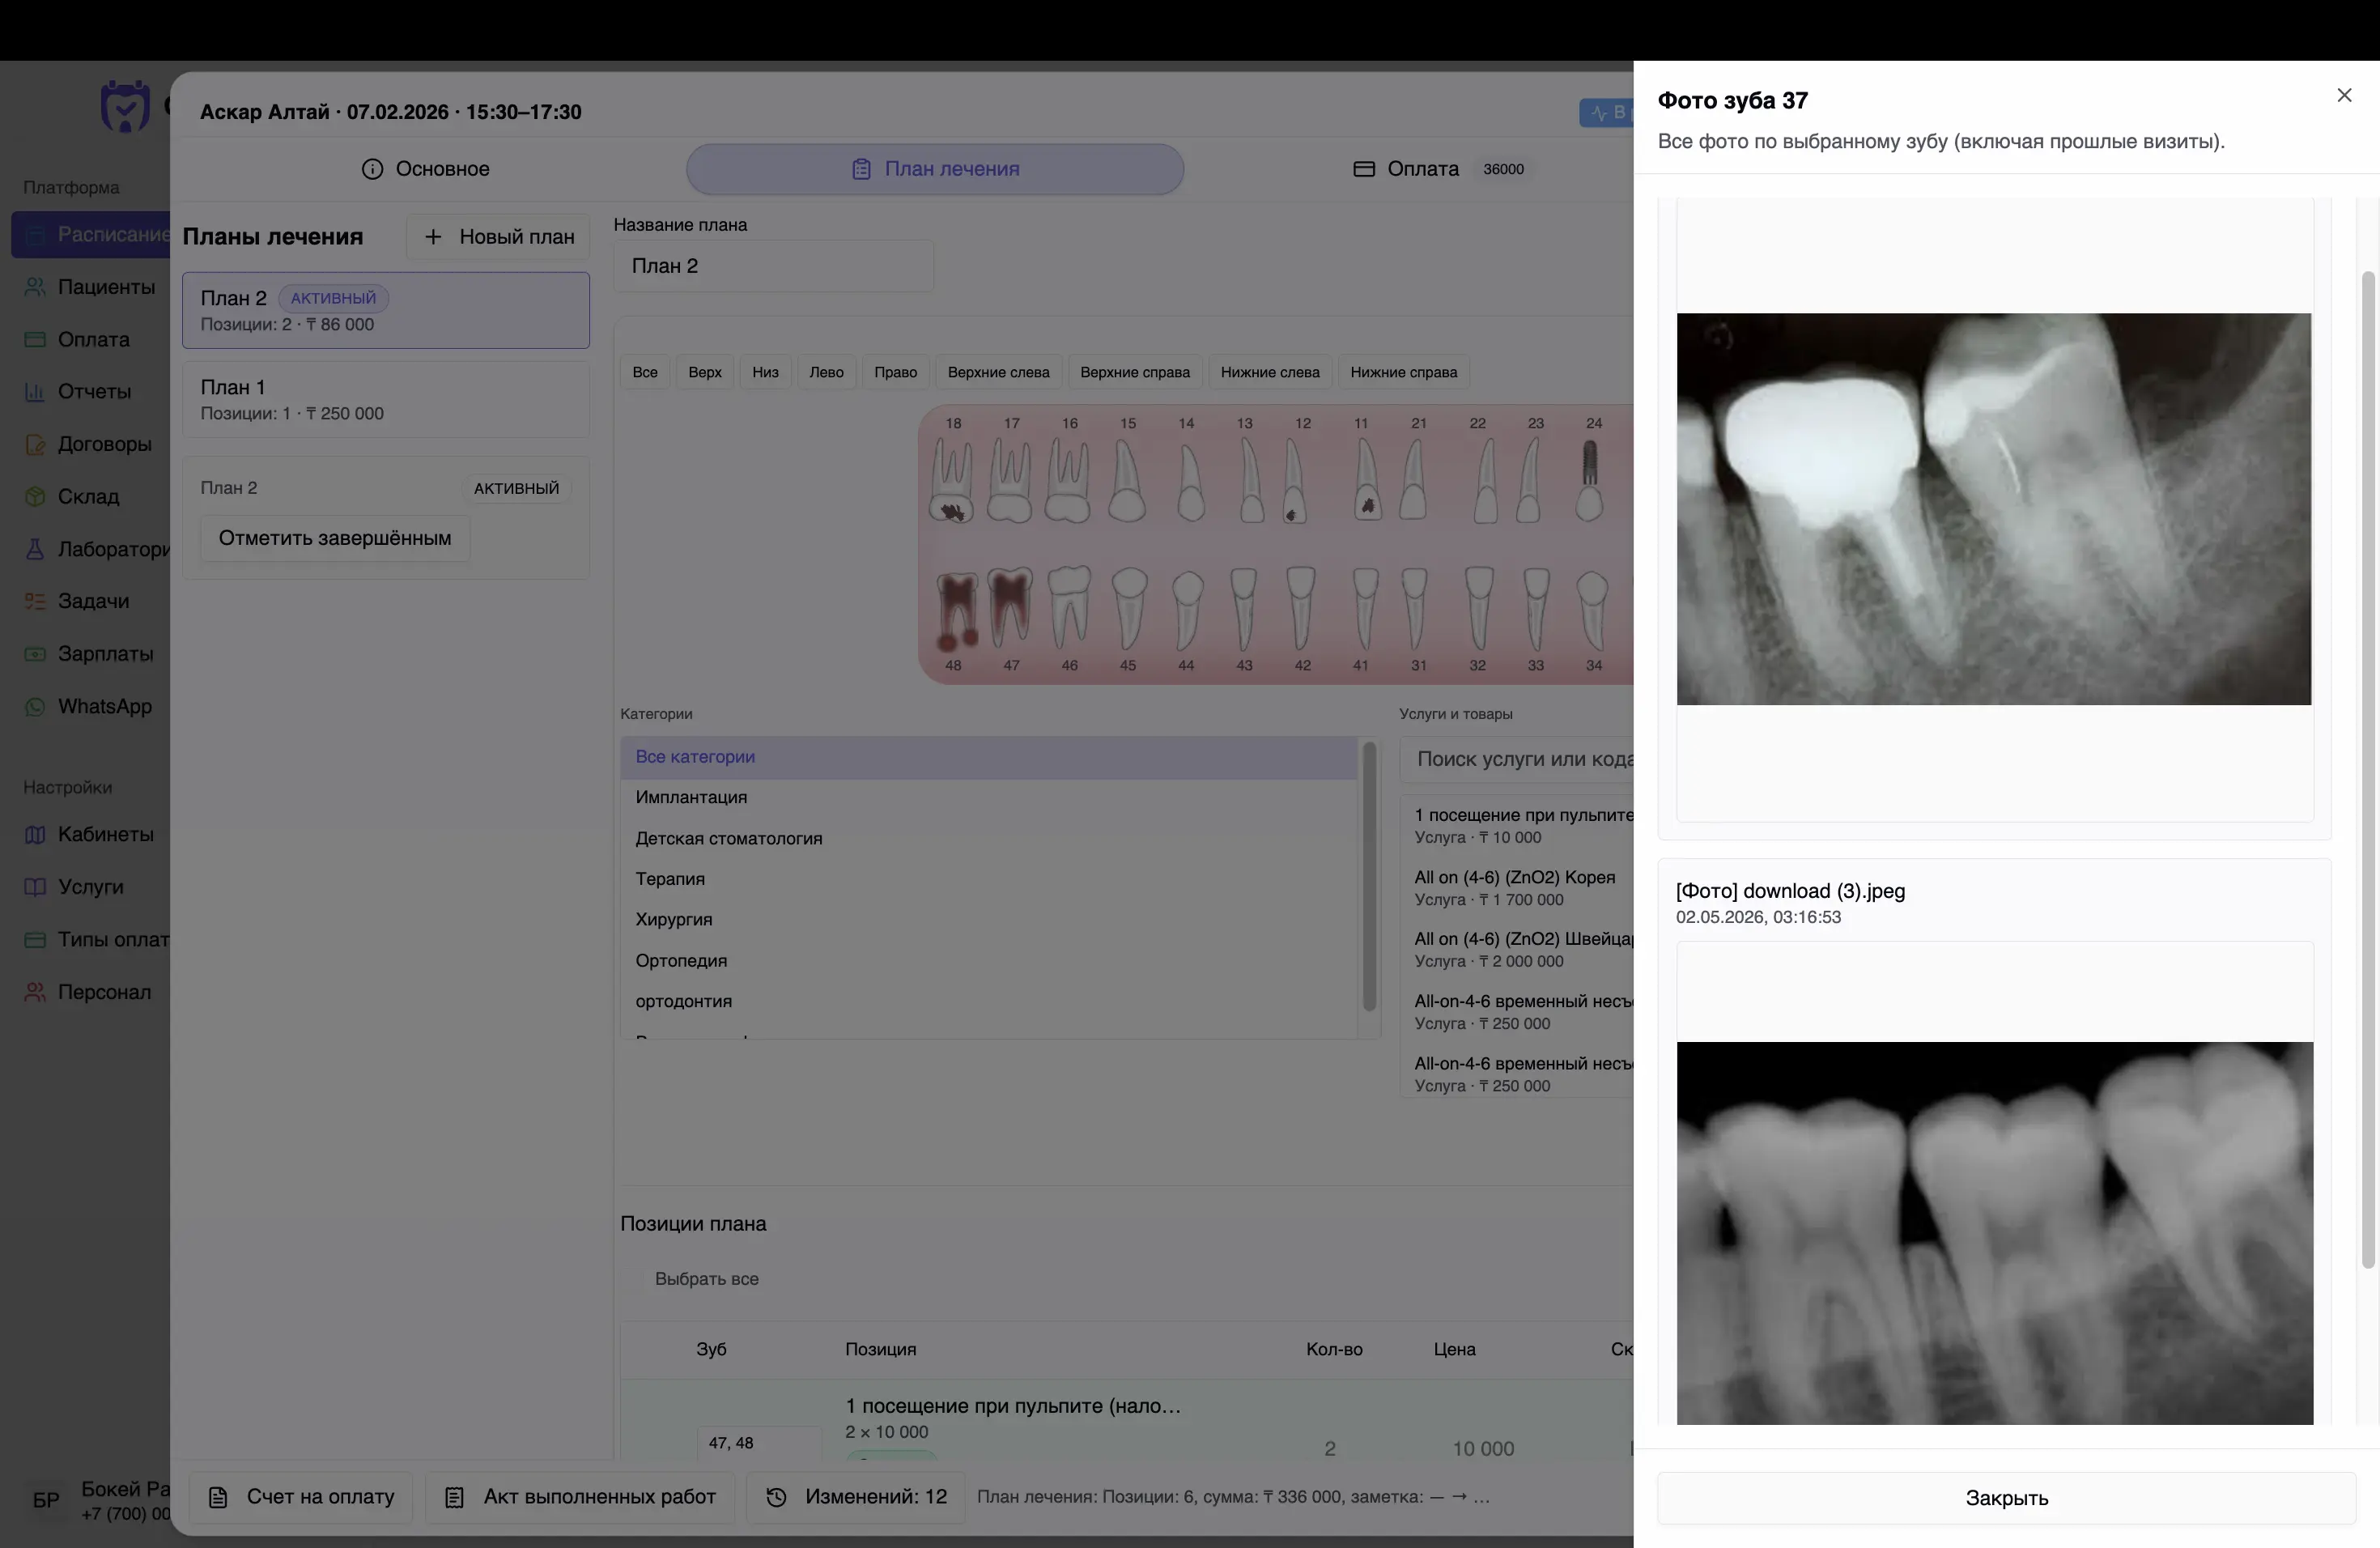Switch to the План лечения tab
The image size is (2380, 1548).
[x=935, y=169]
